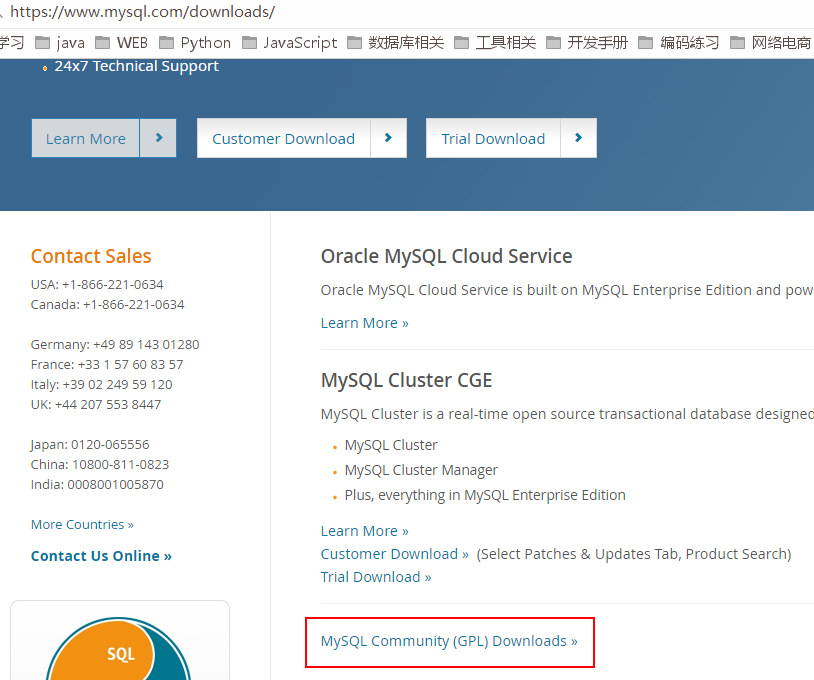The width and height of the screenshot is (814, 680).
Task: Click the USA: +1-866-221-0634 phone number
Action: coord(97,284)
